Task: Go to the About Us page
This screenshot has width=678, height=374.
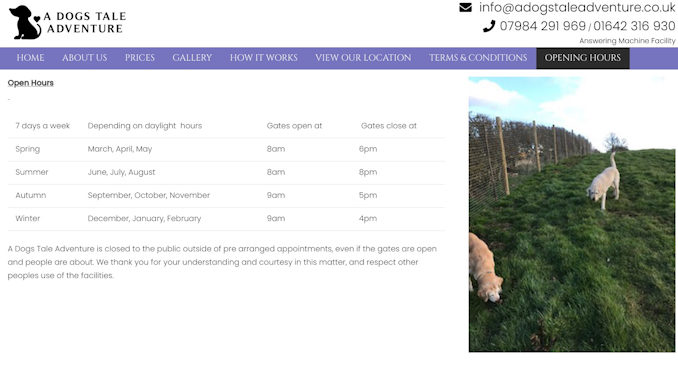Action: [x=84, y=58]
